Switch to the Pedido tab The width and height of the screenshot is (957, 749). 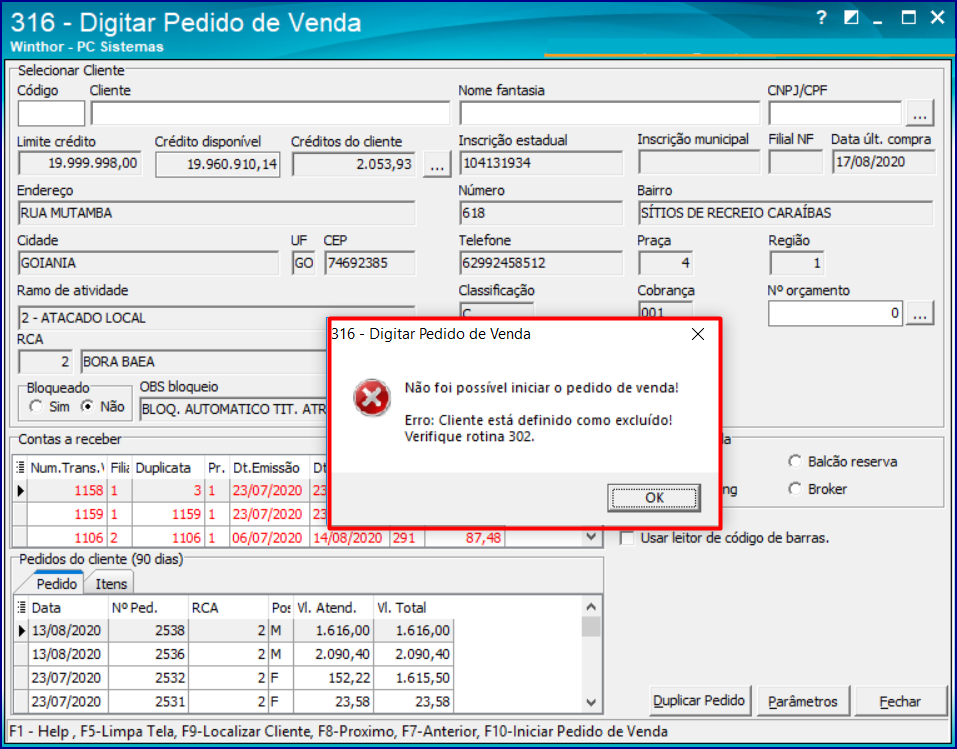pos(56,584)
